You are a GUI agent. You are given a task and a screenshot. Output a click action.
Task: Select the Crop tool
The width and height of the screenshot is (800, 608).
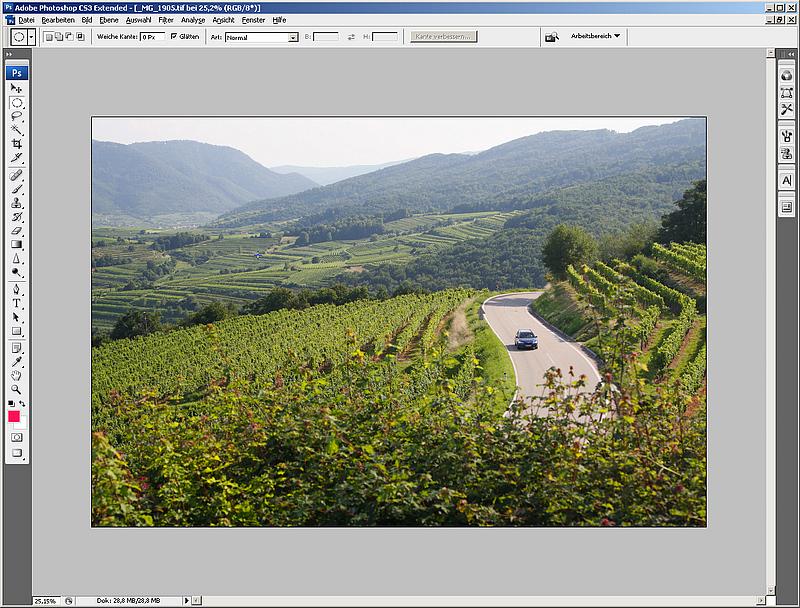click(x=16, y=144)
